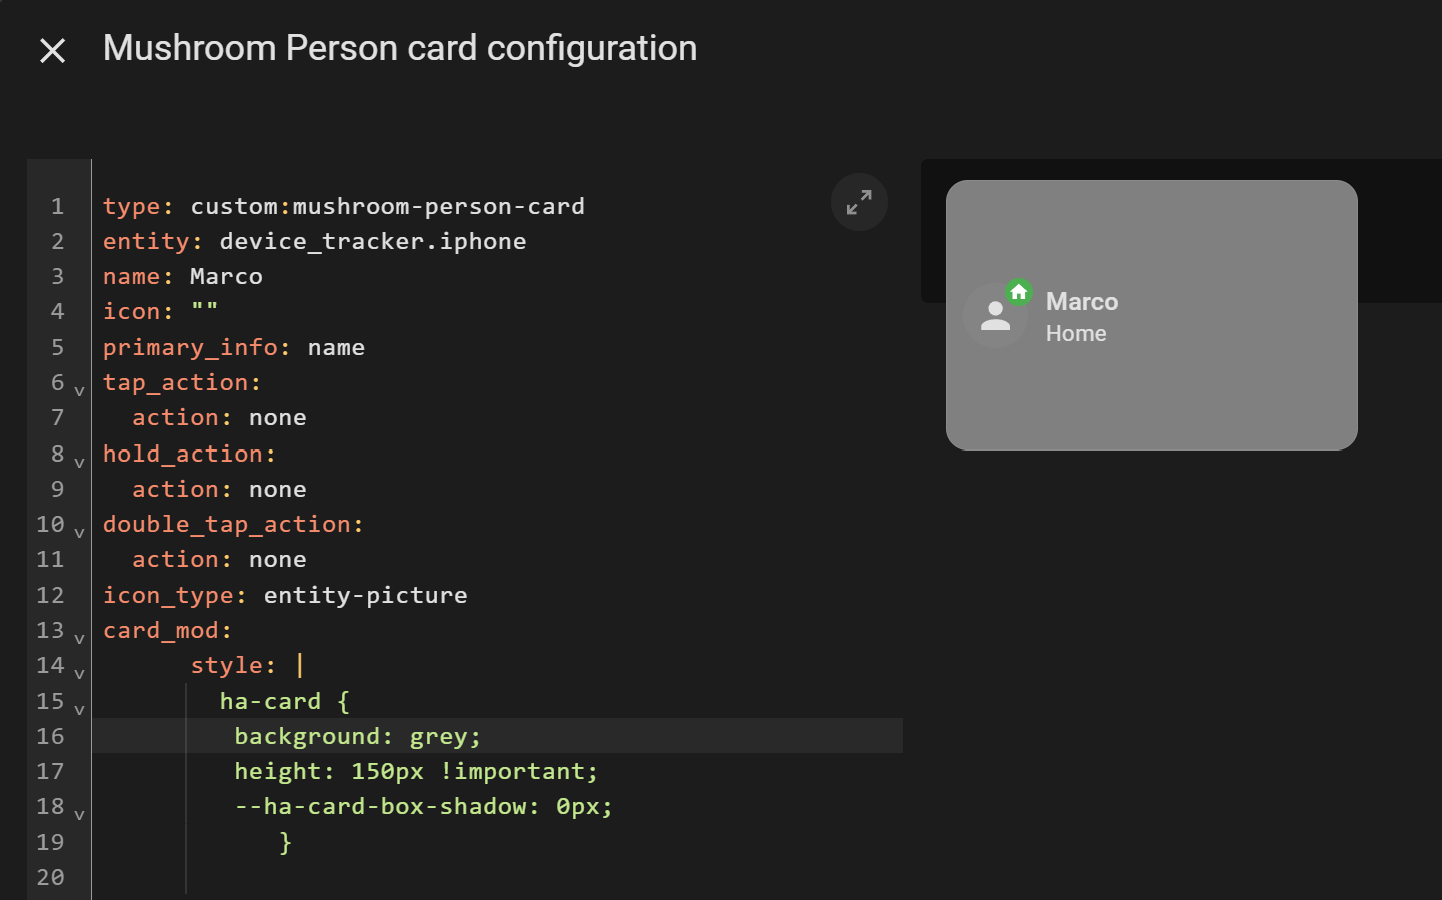
Task: Click the fullscreen expand editor icon
Action: (x=859, y=202)
